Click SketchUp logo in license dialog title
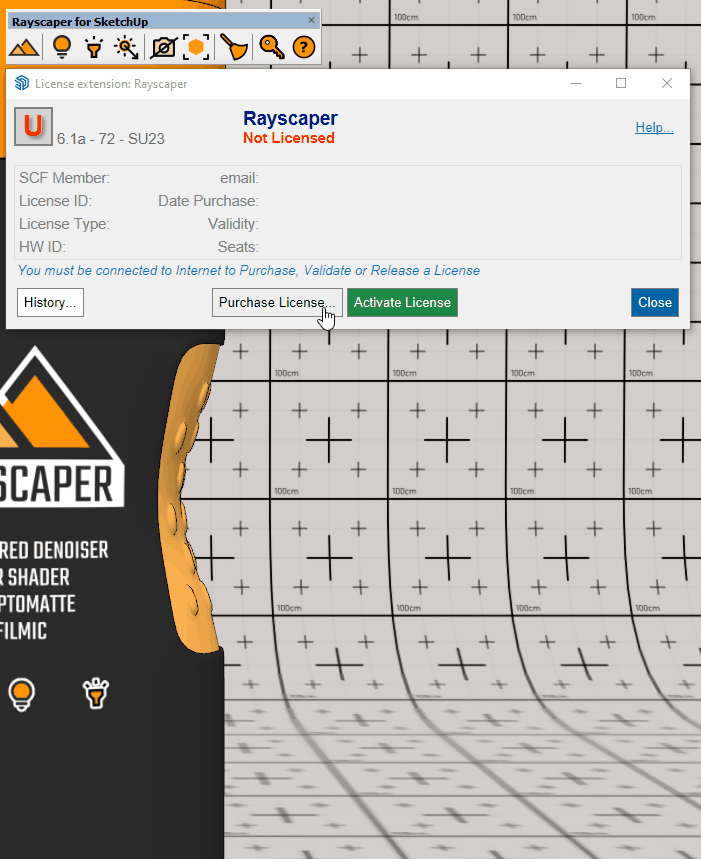 21,83
